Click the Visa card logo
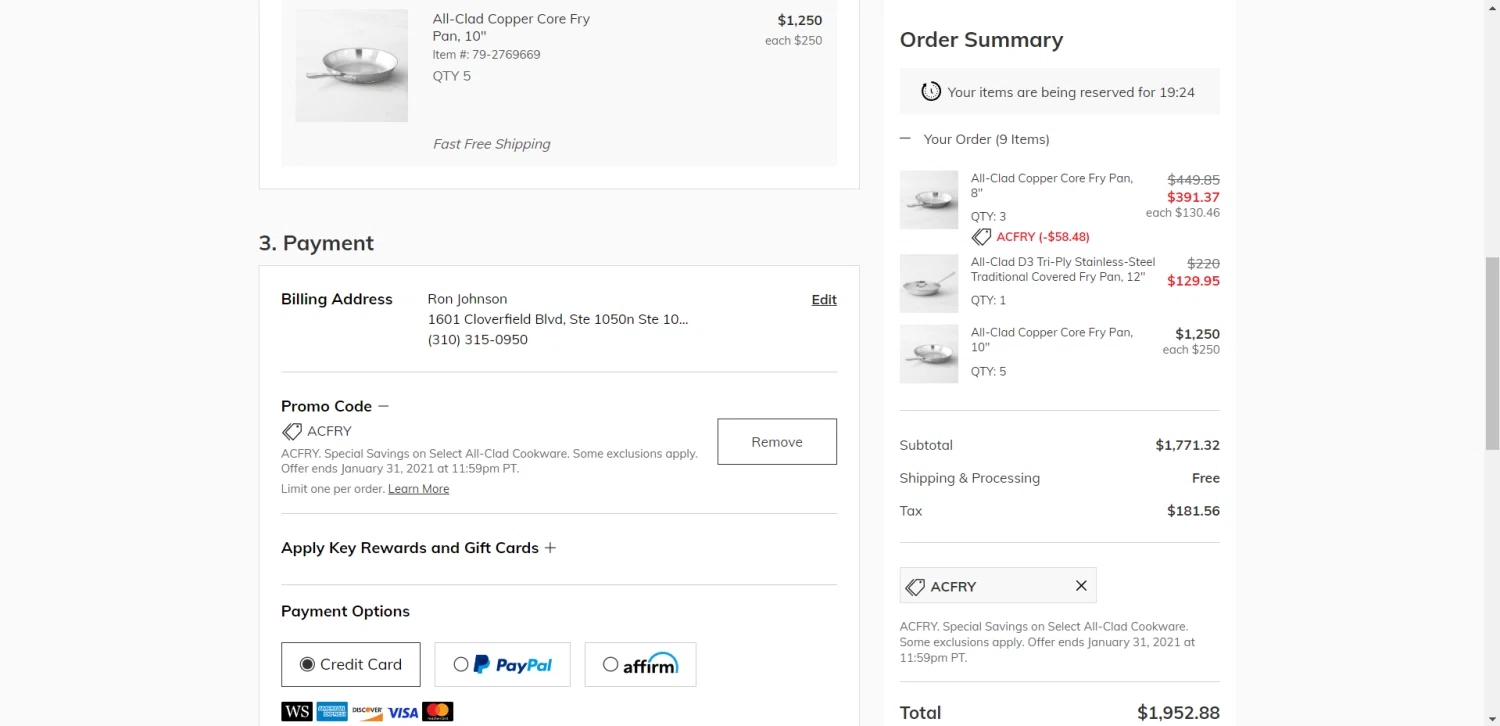Viewport: 1500px width, 726px height. click(403, 712)
